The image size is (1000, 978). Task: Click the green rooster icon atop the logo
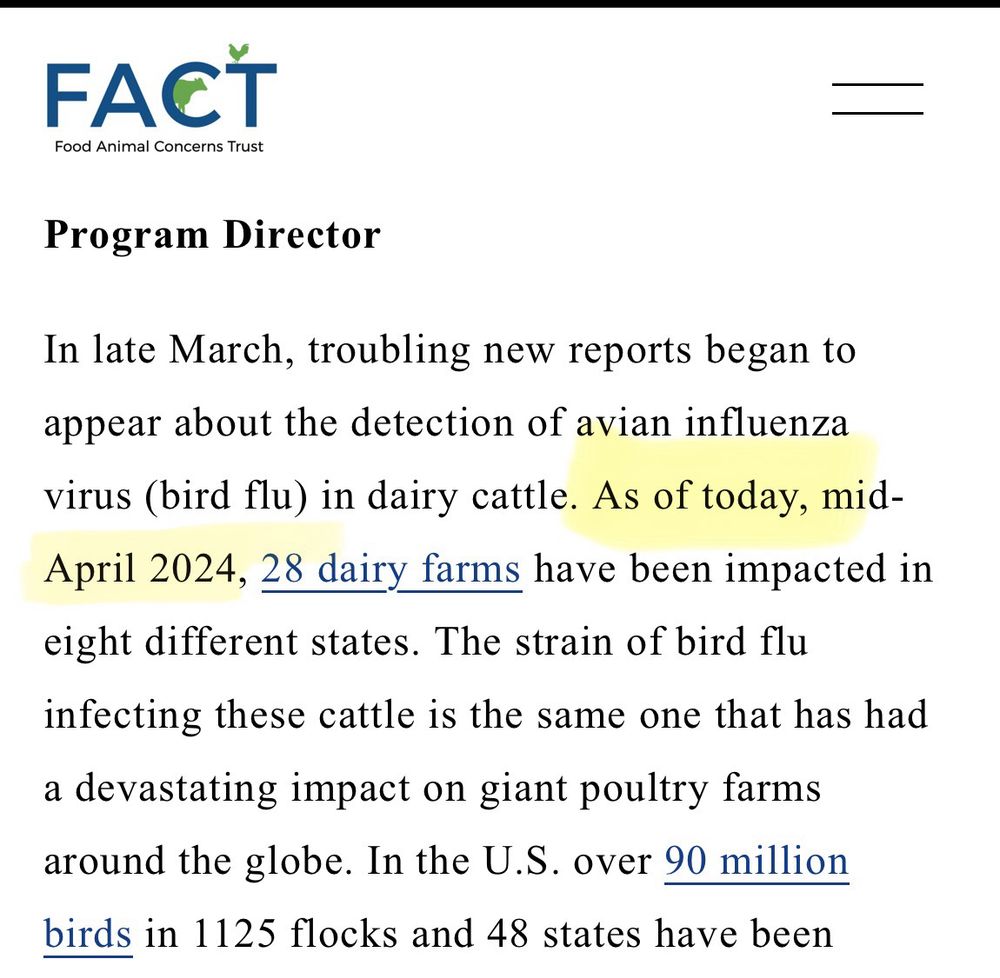[237, 53]
